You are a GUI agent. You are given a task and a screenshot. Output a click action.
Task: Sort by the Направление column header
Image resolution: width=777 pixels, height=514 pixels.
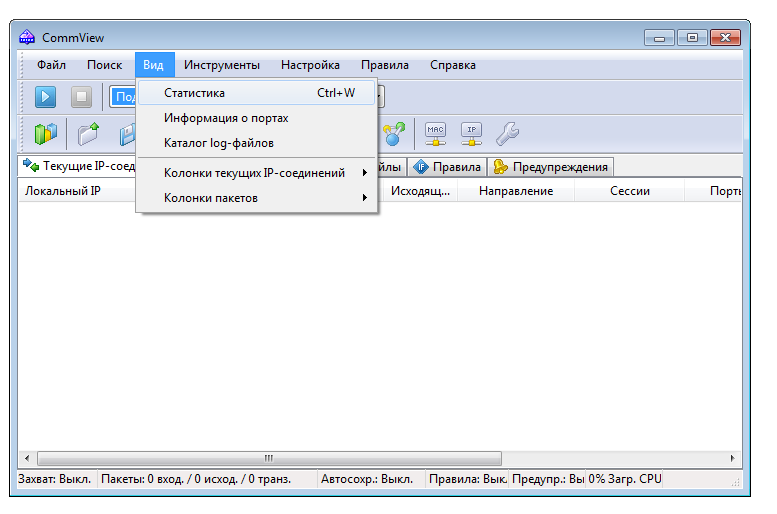click(516, 191)
